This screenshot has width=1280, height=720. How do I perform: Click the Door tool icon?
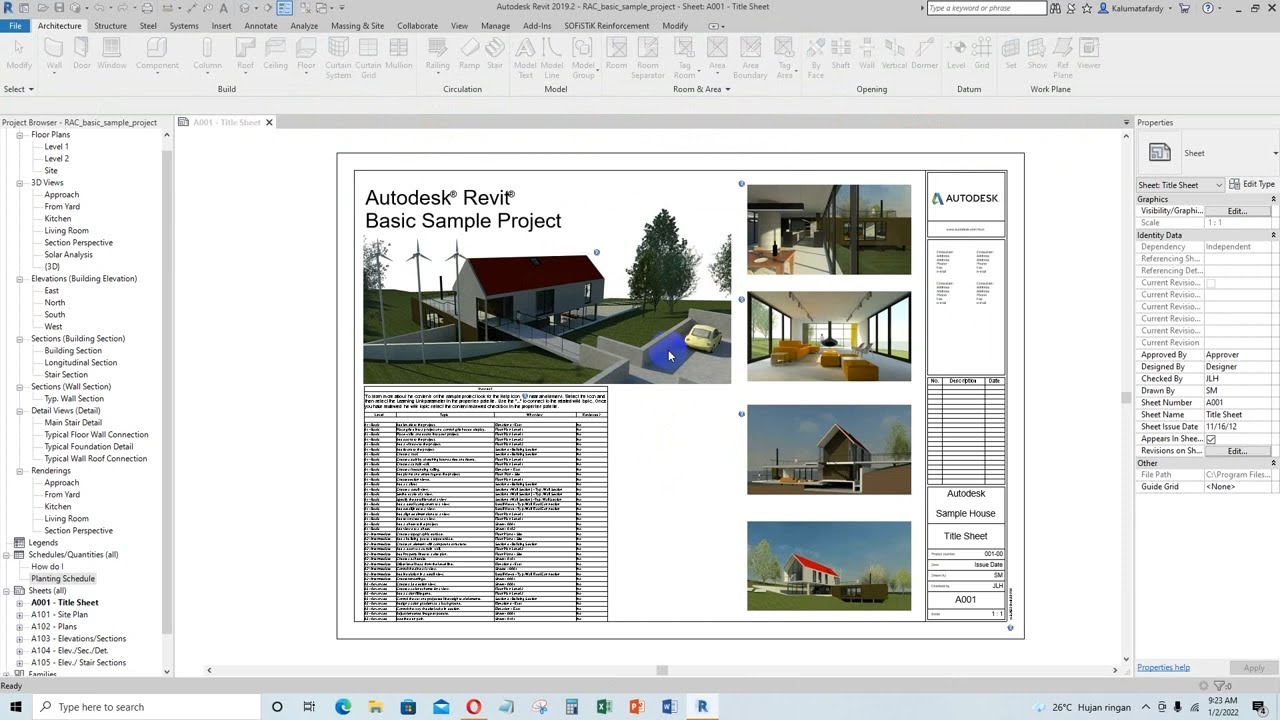pyautogui.click(x=82, y=54)
